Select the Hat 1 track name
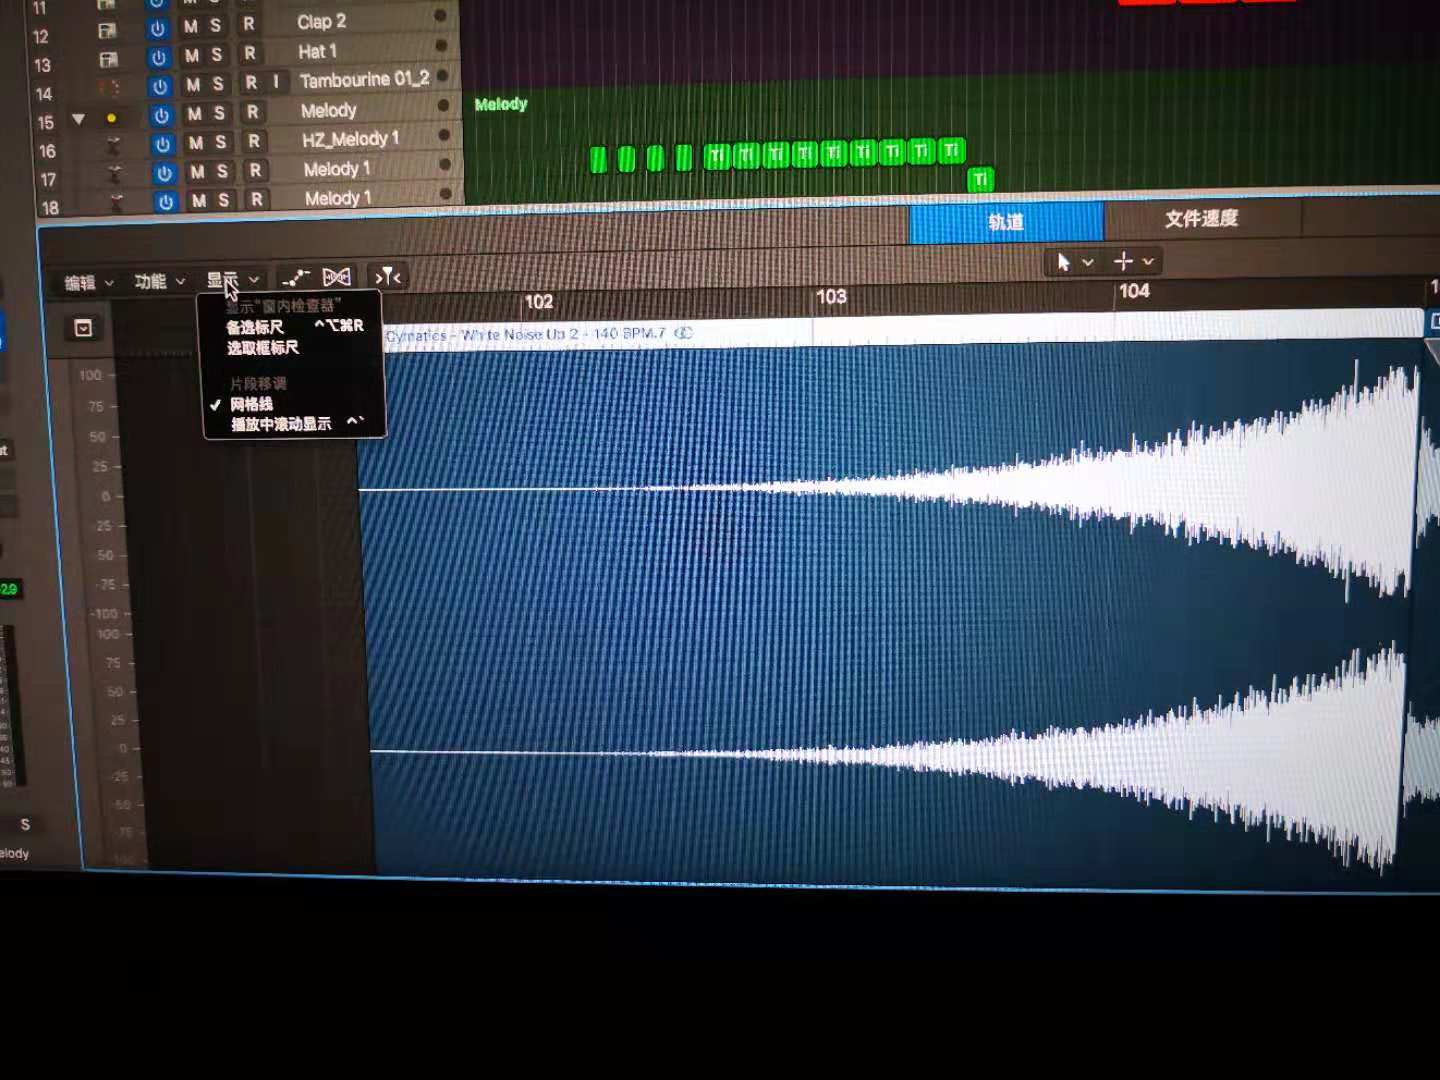 (x=317, y=51)
